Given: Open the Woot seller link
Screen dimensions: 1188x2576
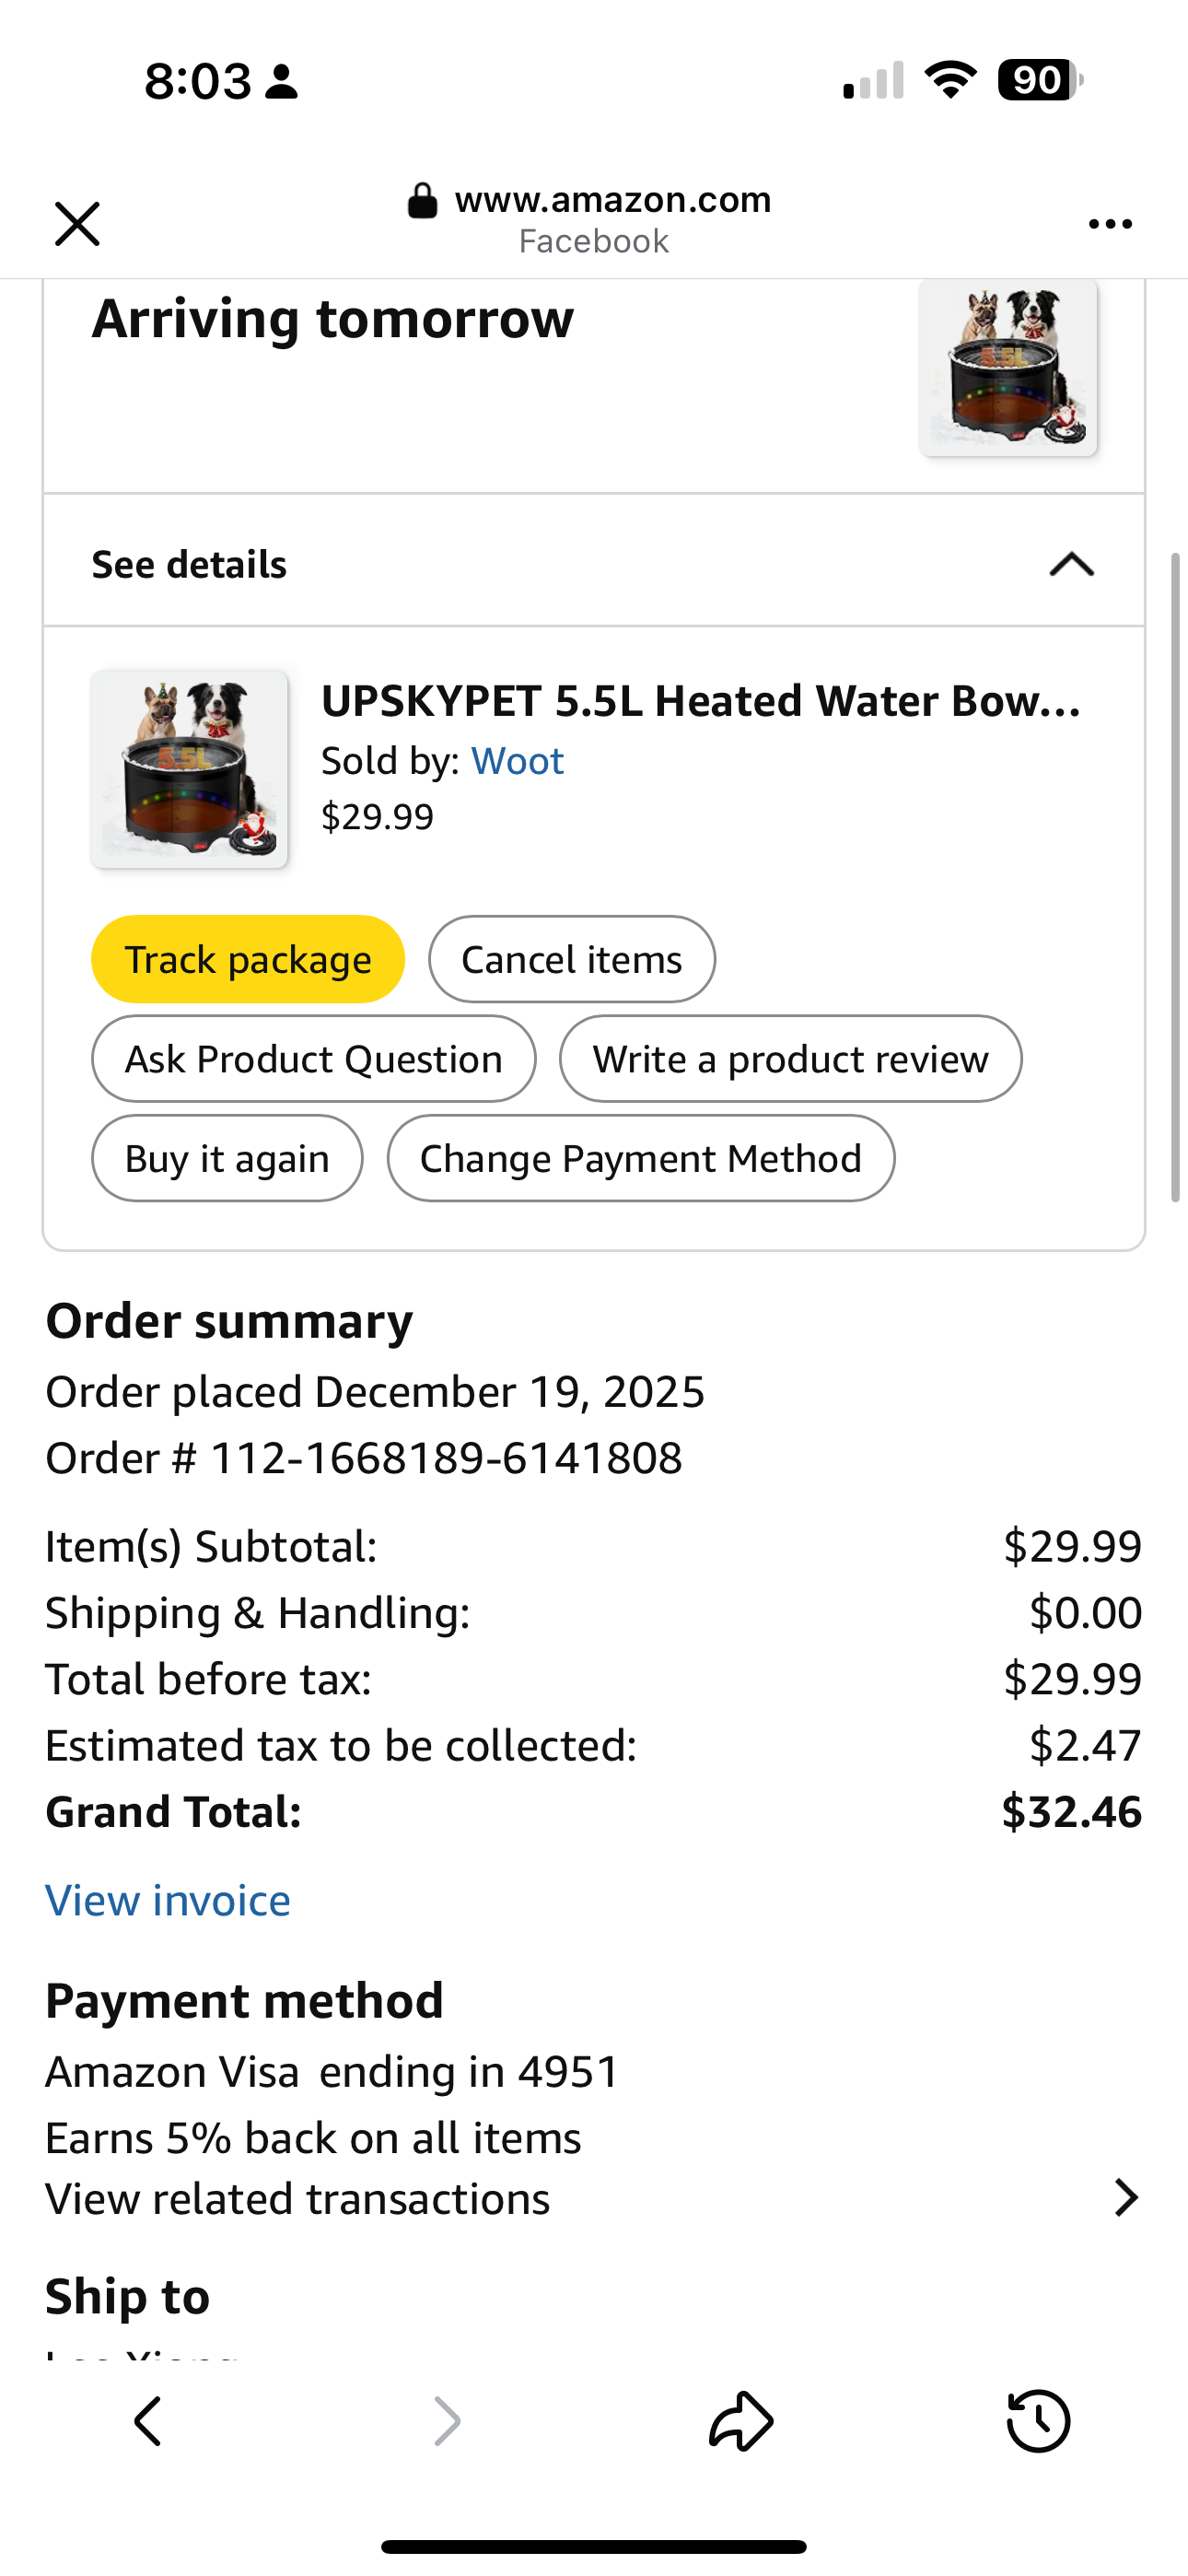Looking at the screenshot, I should pos(517,761).
